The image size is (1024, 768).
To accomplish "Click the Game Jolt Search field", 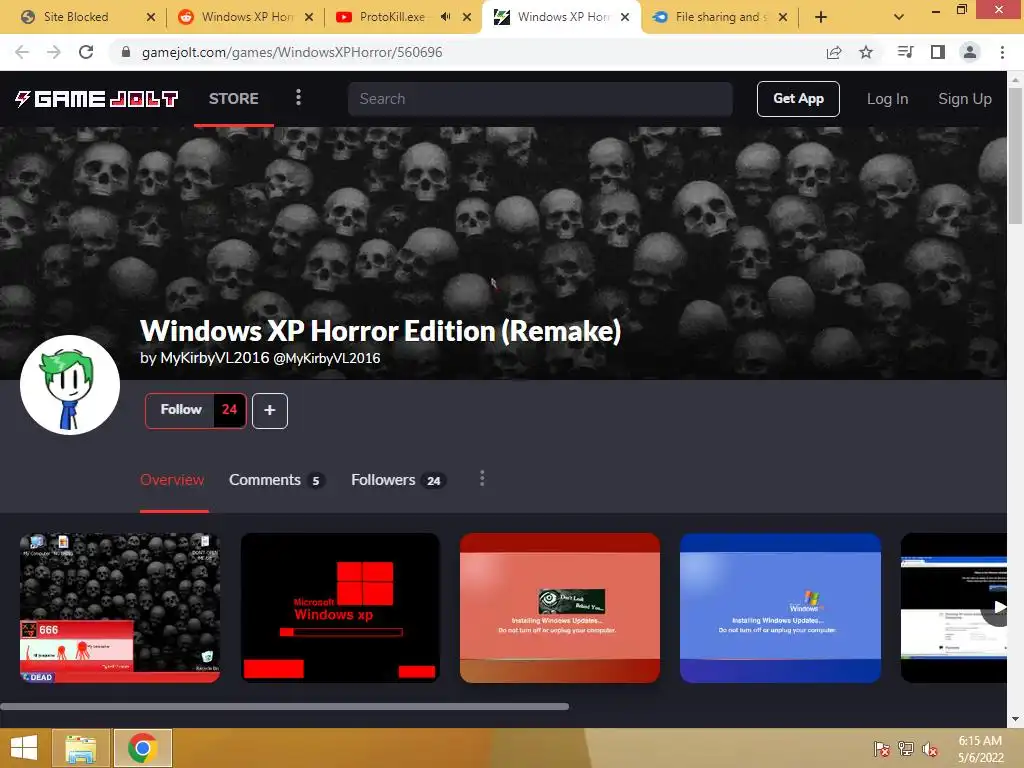I will pos(540,99).
